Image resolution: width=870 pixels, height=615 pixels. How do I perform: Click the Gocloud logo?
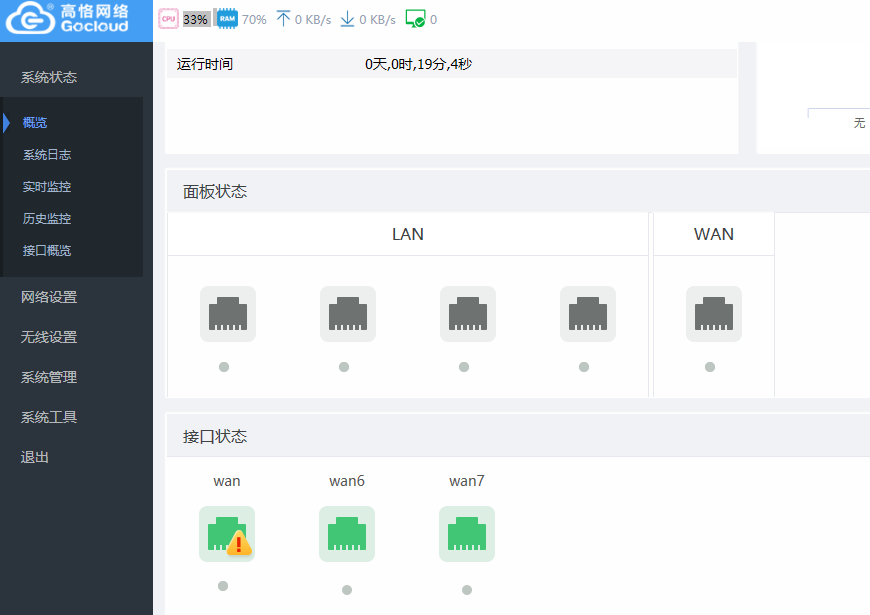(x=67, y=18)
